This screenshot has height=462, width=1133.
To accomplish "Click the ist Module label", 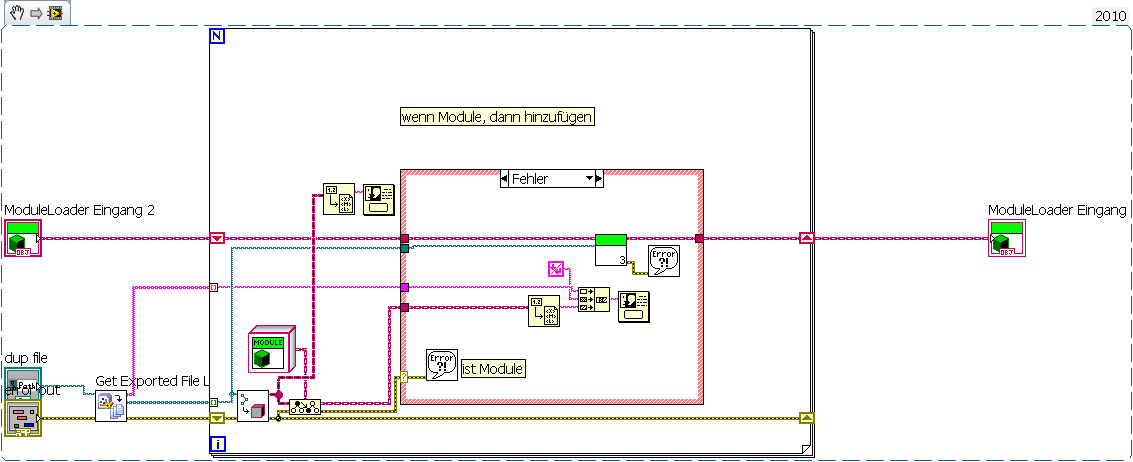I will (494, 369).
